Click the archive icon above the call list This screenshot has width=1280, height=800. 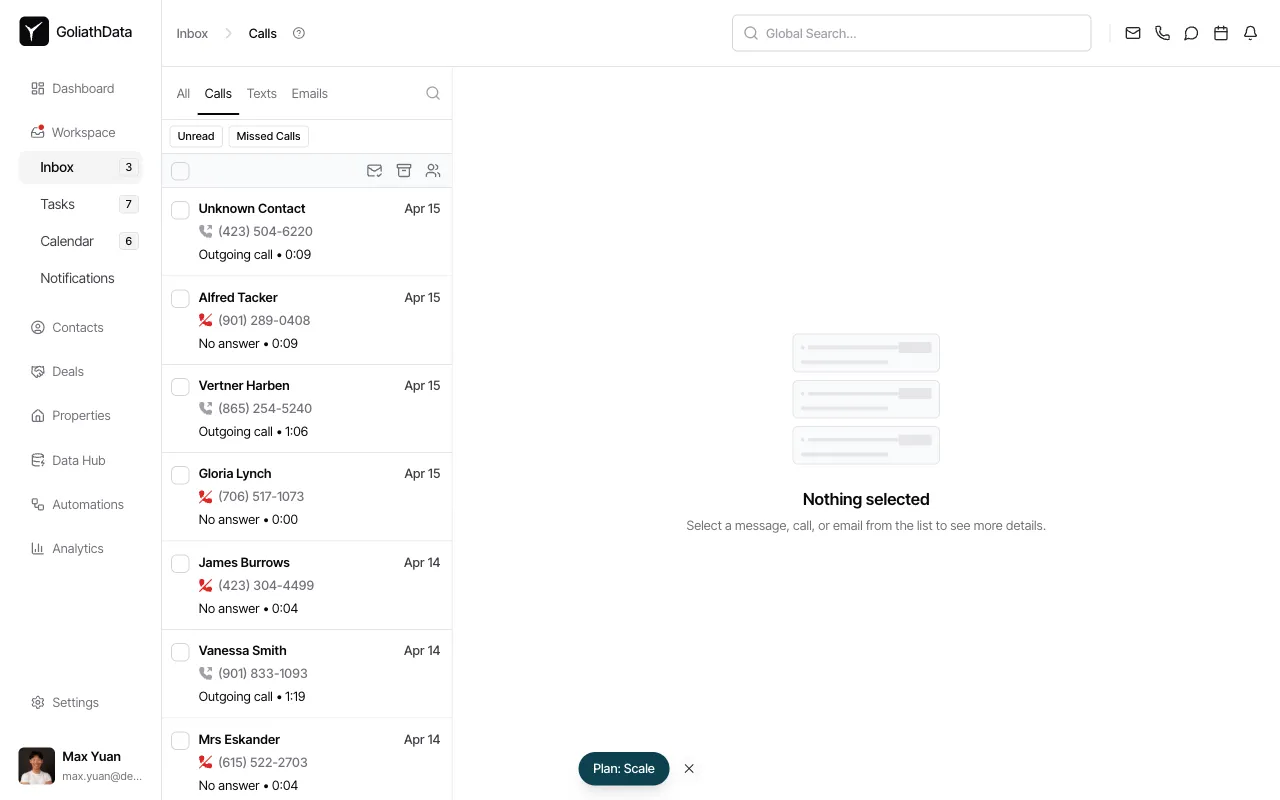404,170
